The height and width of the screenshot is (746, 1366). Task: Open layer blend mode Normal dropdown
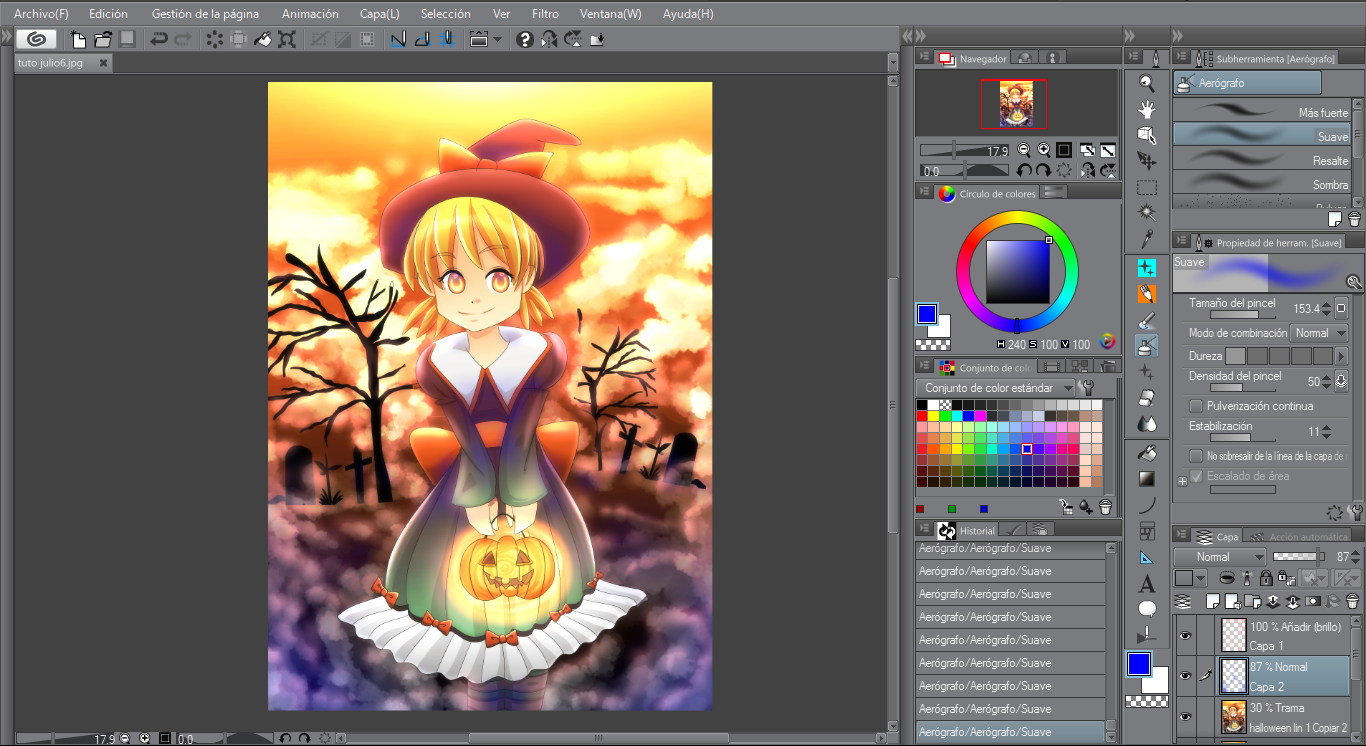[1220, 557]
